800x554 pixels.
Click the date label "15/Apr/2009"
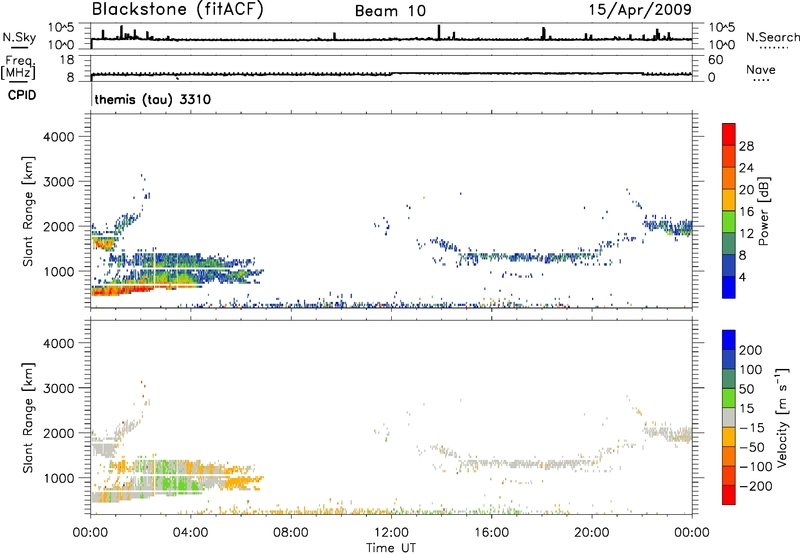point(640,10)
